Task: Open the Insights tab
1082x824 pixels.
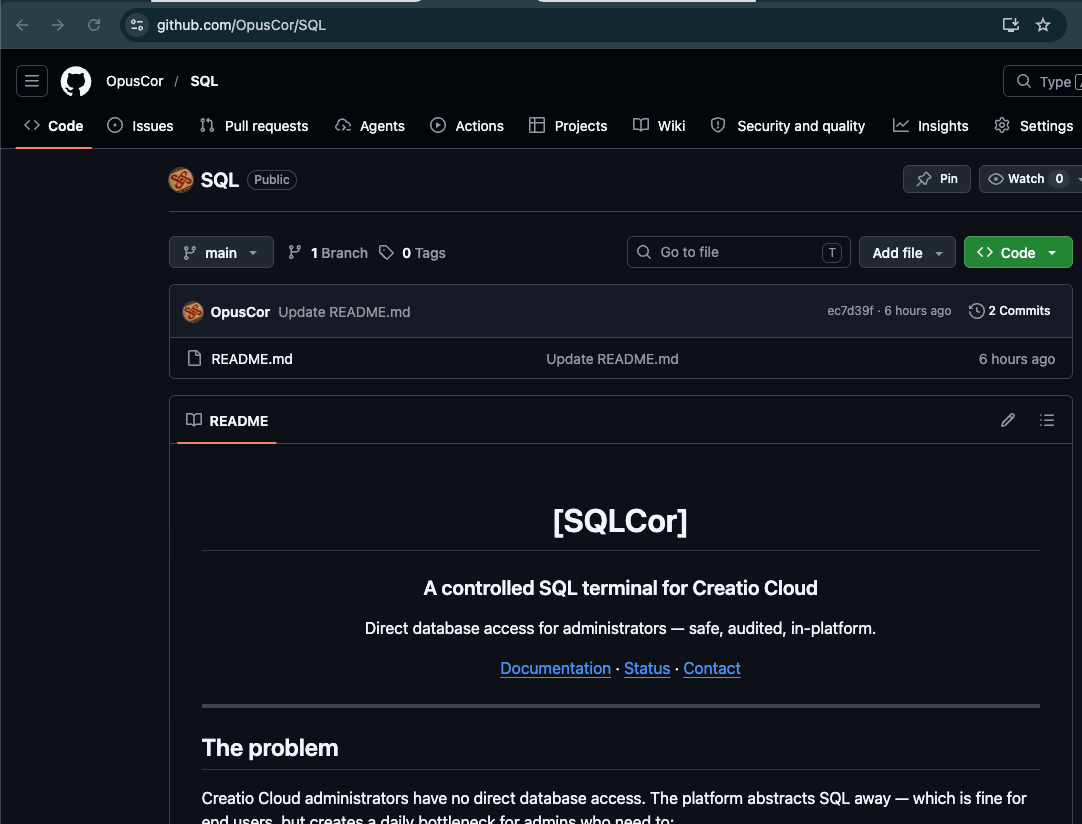Action: pyautogui.click(x=930, y=126)
